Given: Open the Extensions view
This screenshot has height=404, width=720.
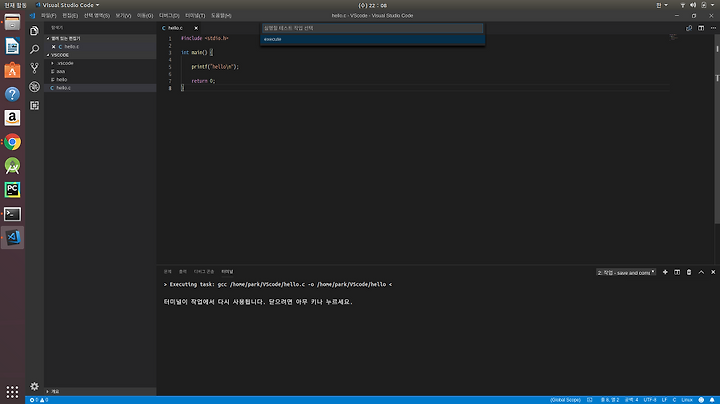Looking at the screenshot, I should (x=34, y=106).
